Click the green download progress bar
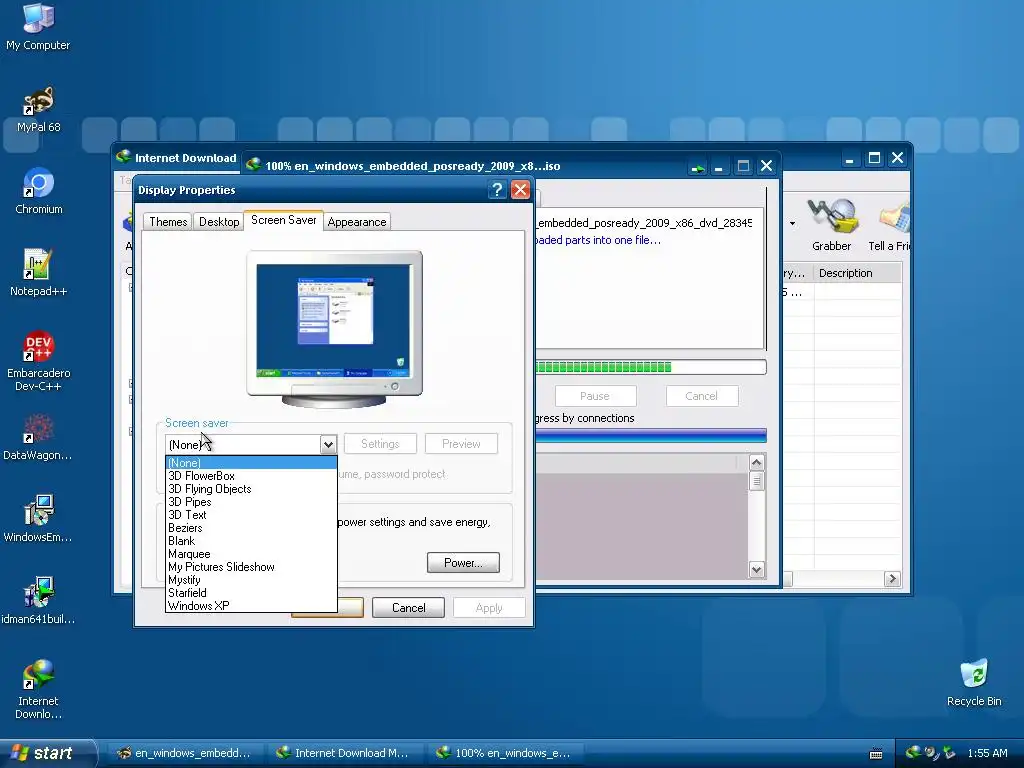The width and height of the screenshot is (1024, 768). pyautogui.click(x=650, y=367)
